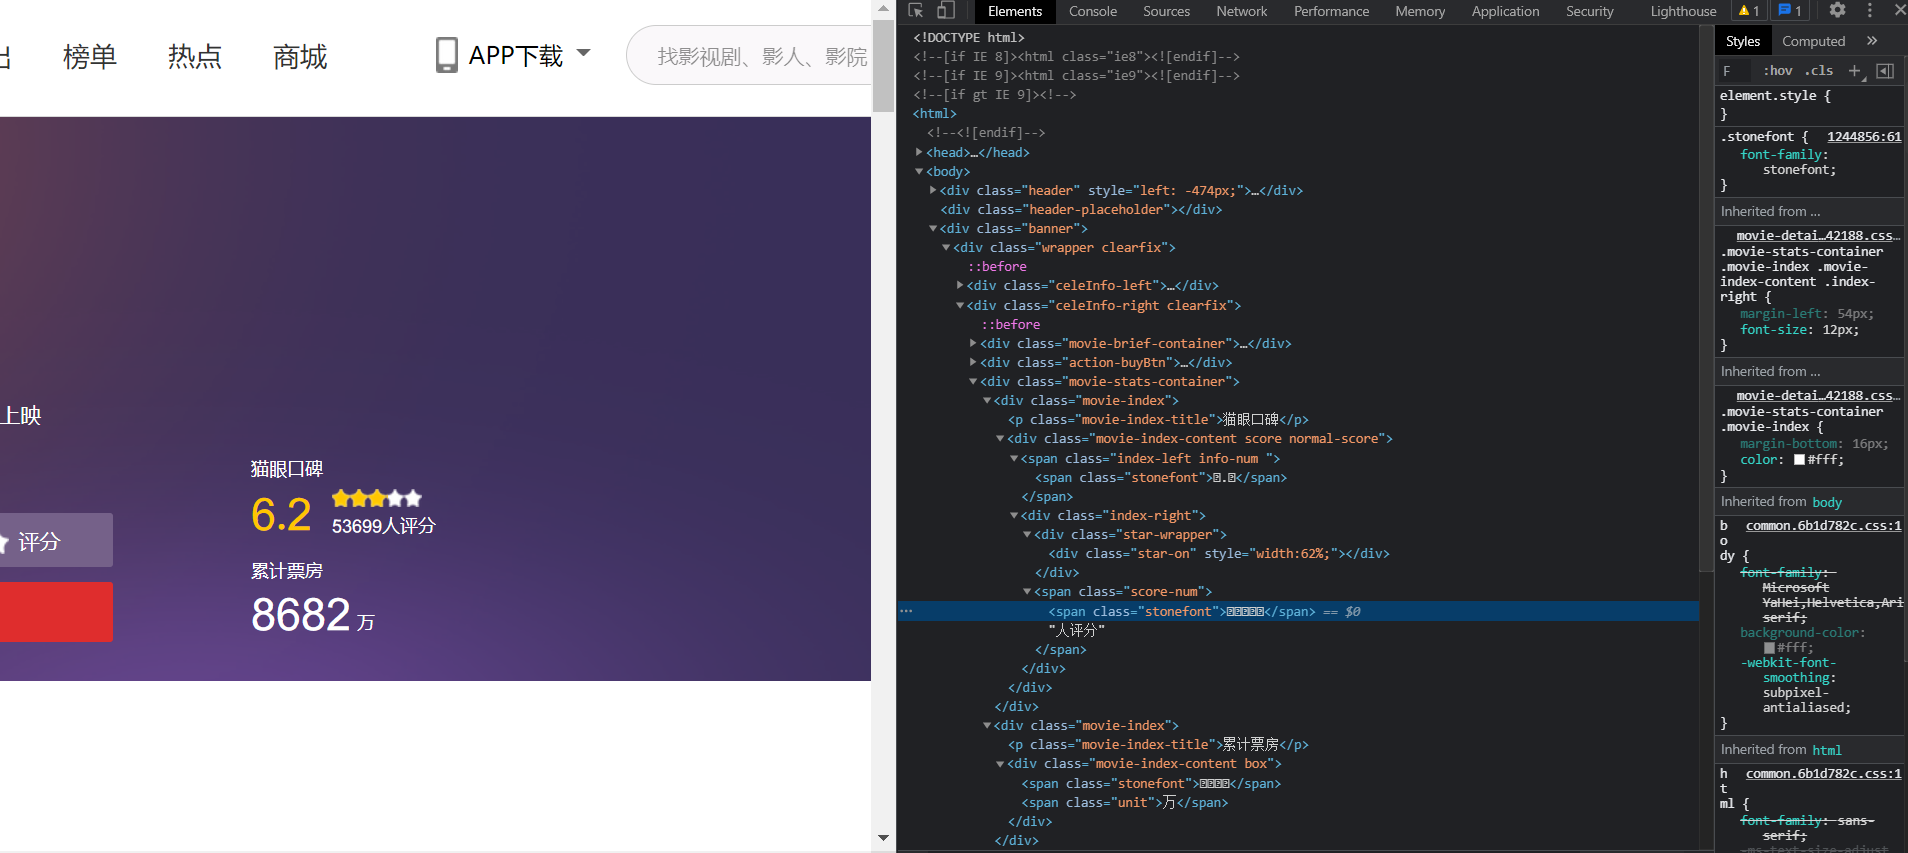Viewport: 1908px width, 853px height.
Task: Collapse the div class banner node
Action: coord(933,228)
